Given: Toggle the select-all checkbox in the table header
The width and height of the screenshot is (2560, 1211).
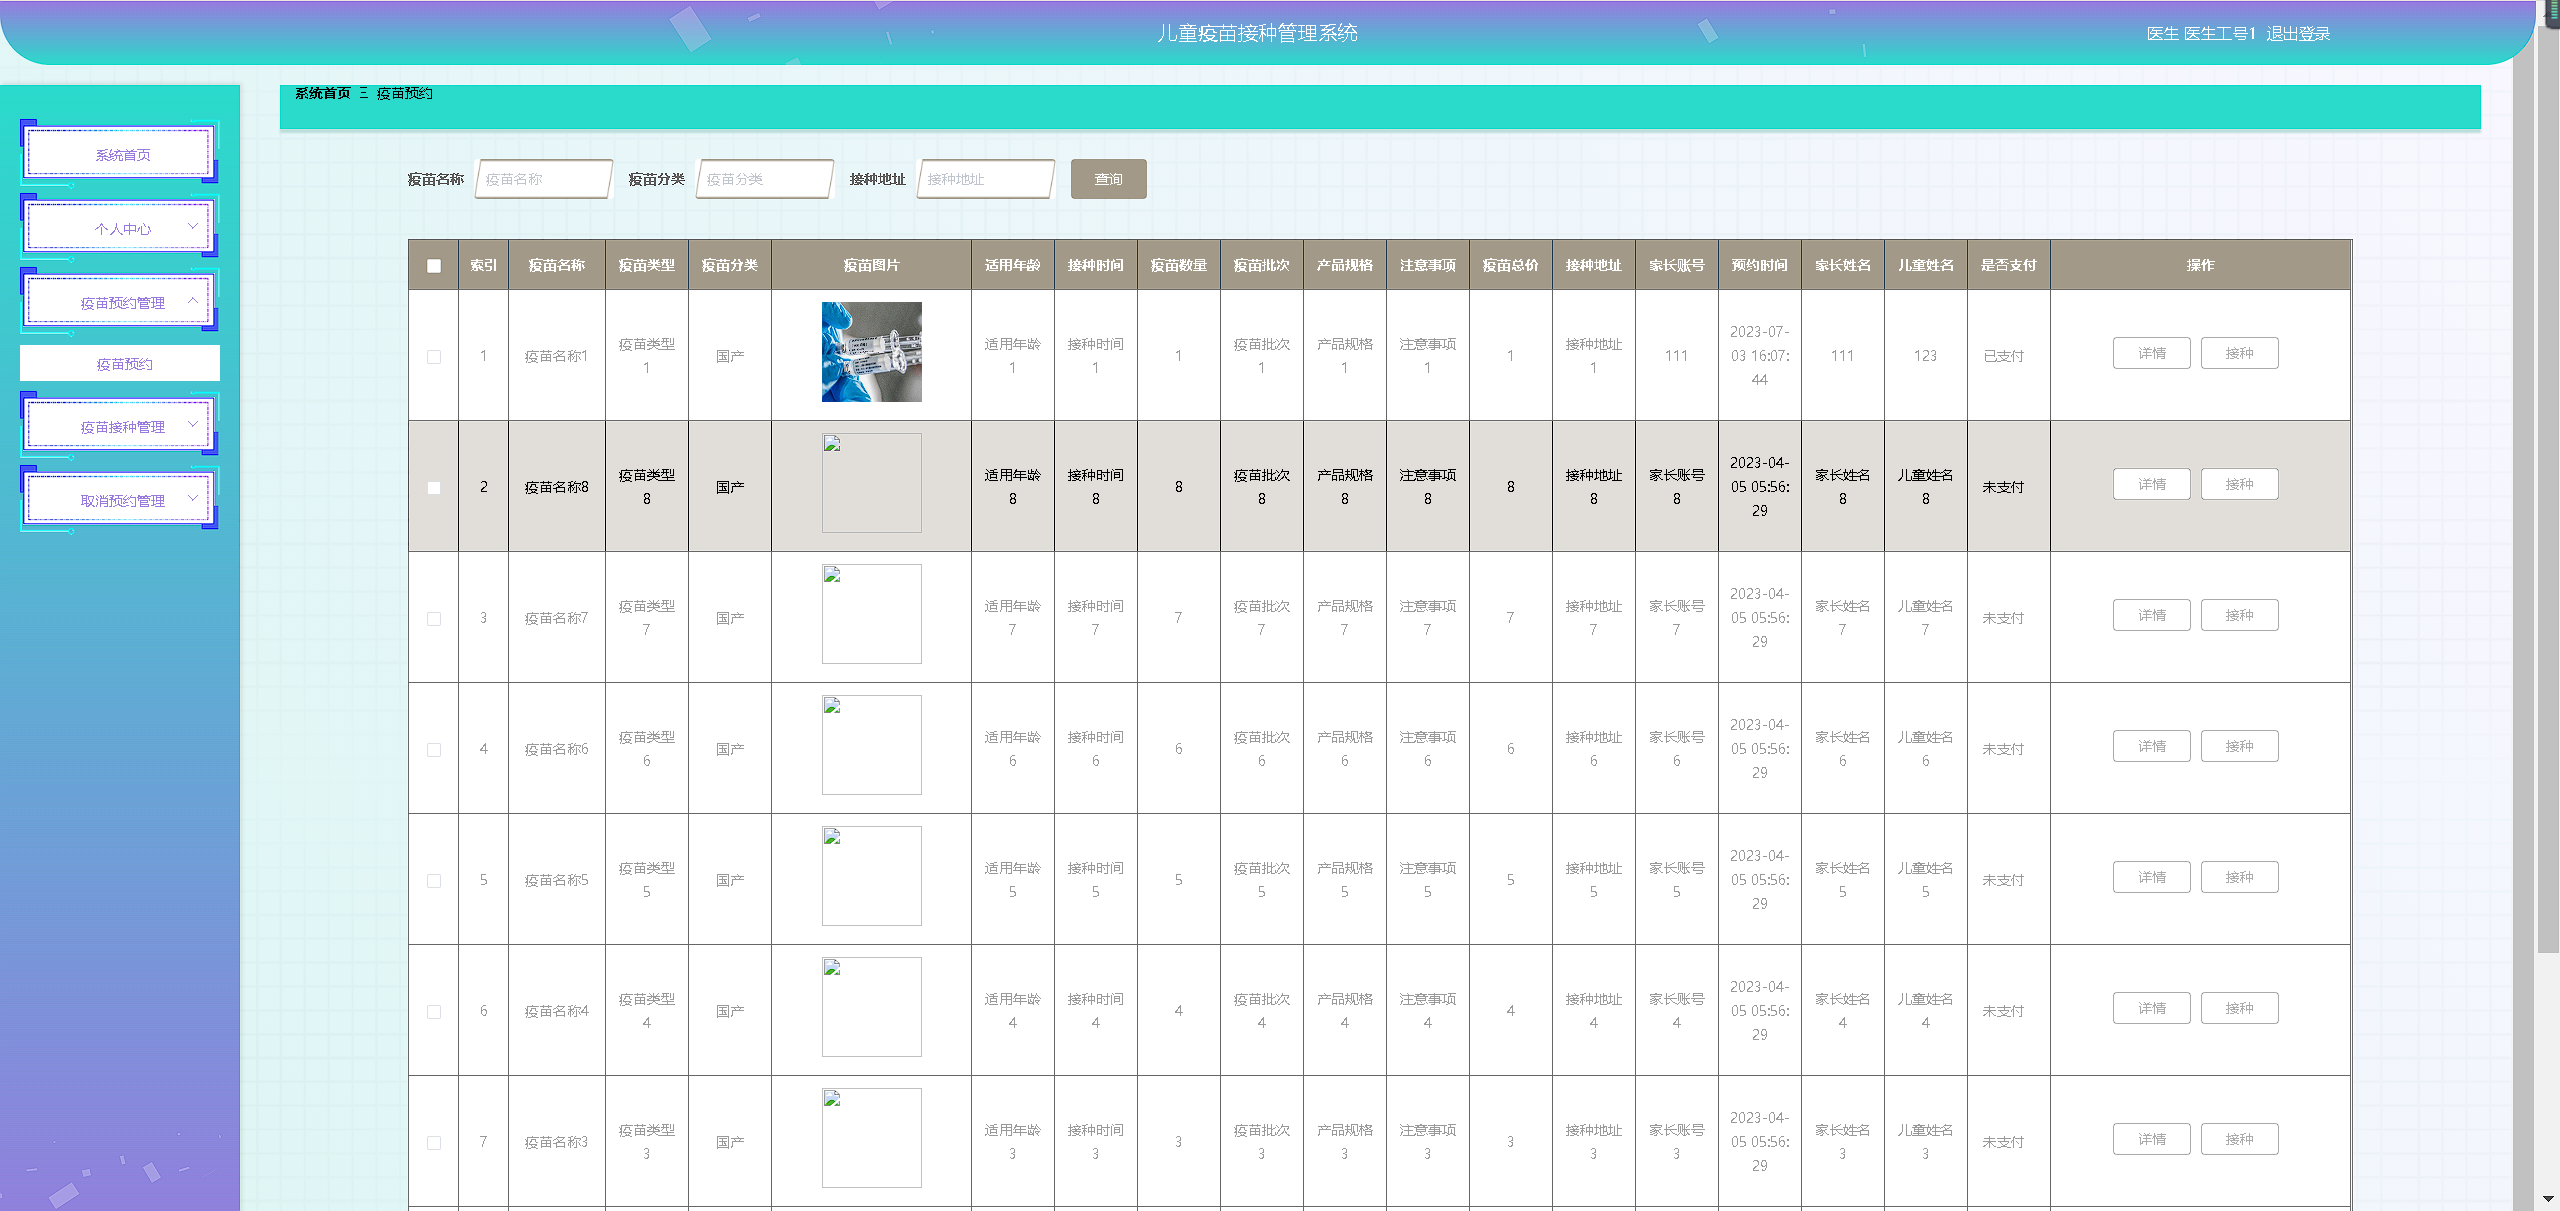Looking at the screenshot, I should [434, 266].
